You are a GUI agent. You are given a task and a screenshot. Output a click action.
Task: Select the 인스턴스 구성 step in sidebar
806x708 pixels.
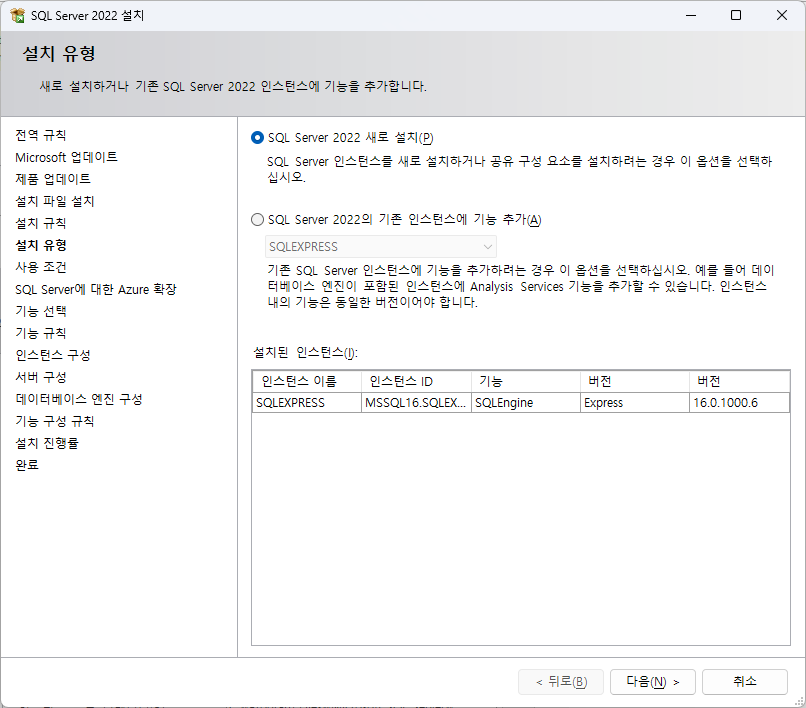click(x=53, y=355)
